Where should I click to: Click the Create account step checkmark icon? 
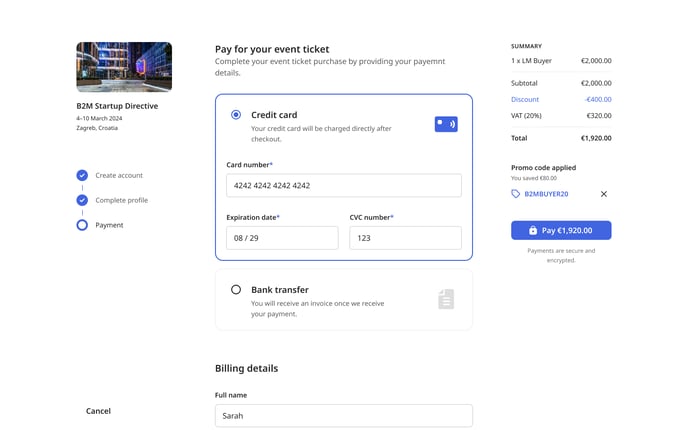click(x=82, y=176)
